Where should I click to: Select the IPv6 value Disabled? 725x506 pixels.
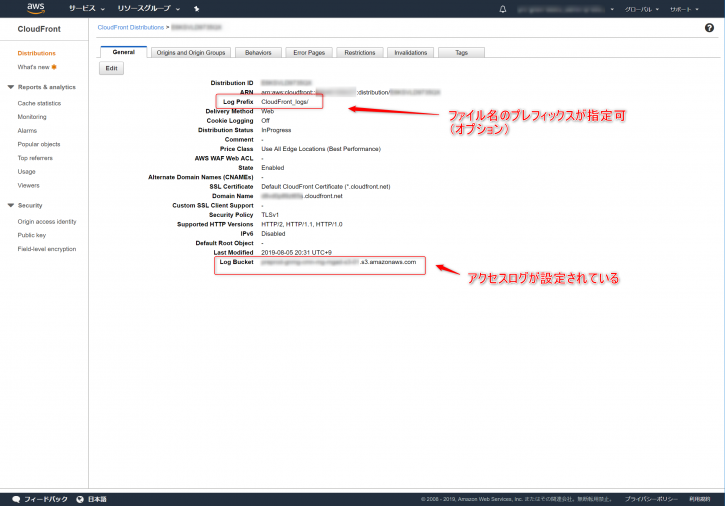(x=273, y=234)
